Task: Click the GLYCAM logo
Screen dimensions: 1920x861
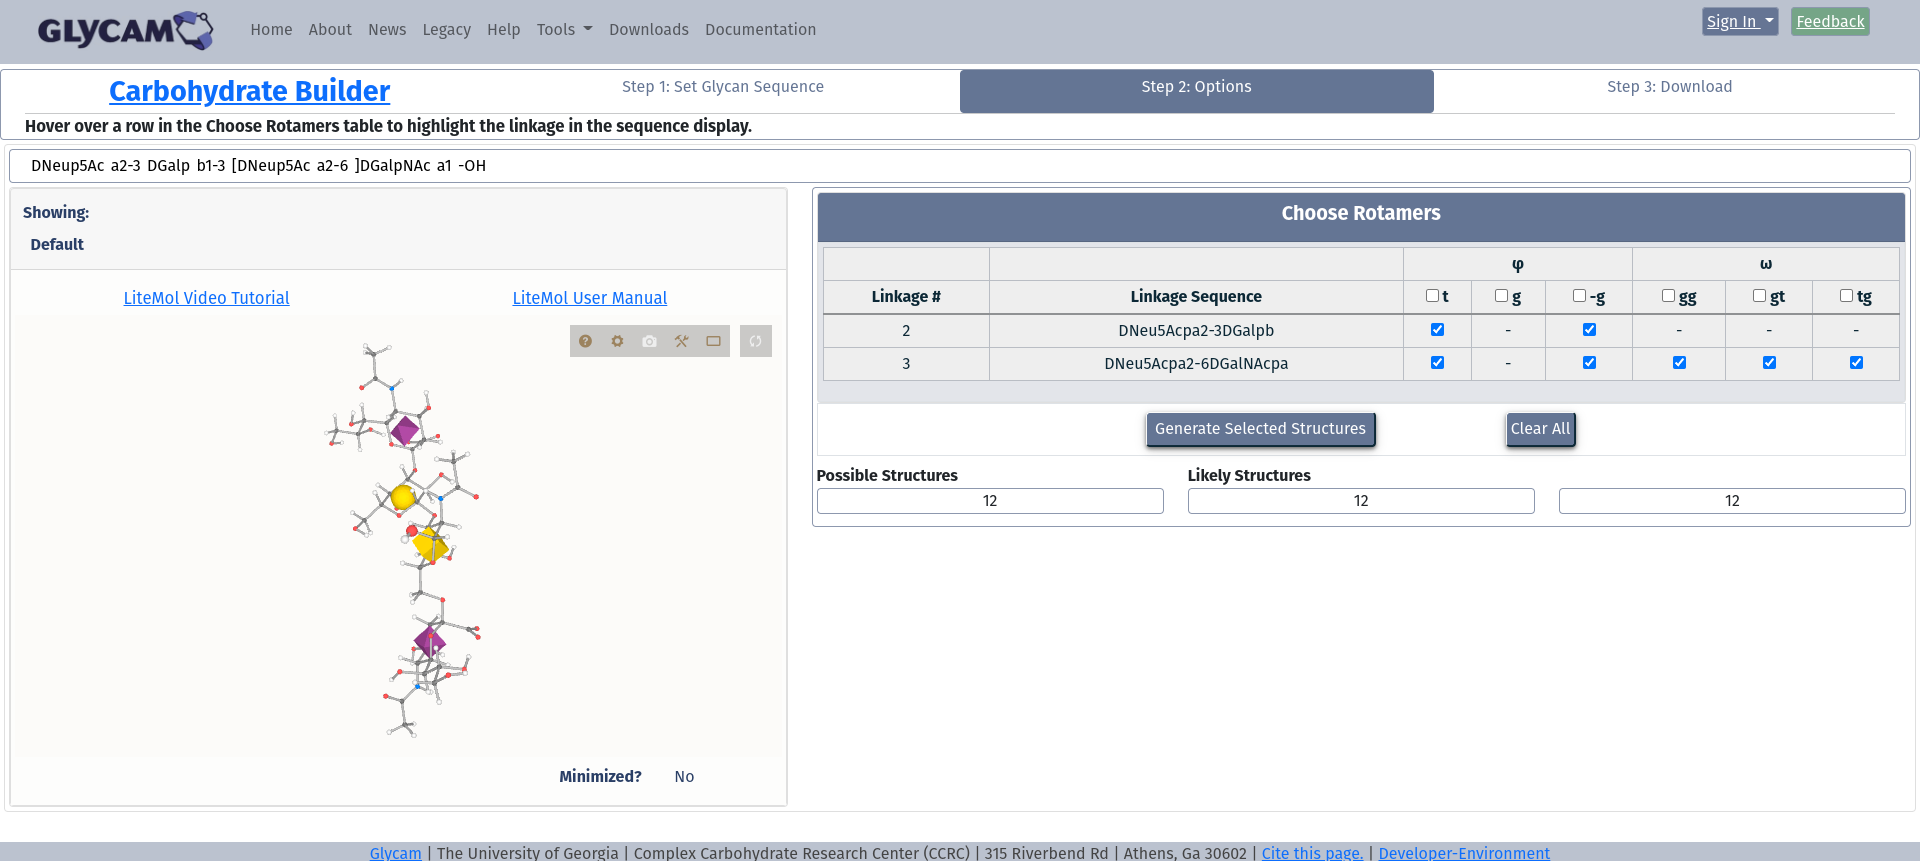Action: click(x=125, y=30)
